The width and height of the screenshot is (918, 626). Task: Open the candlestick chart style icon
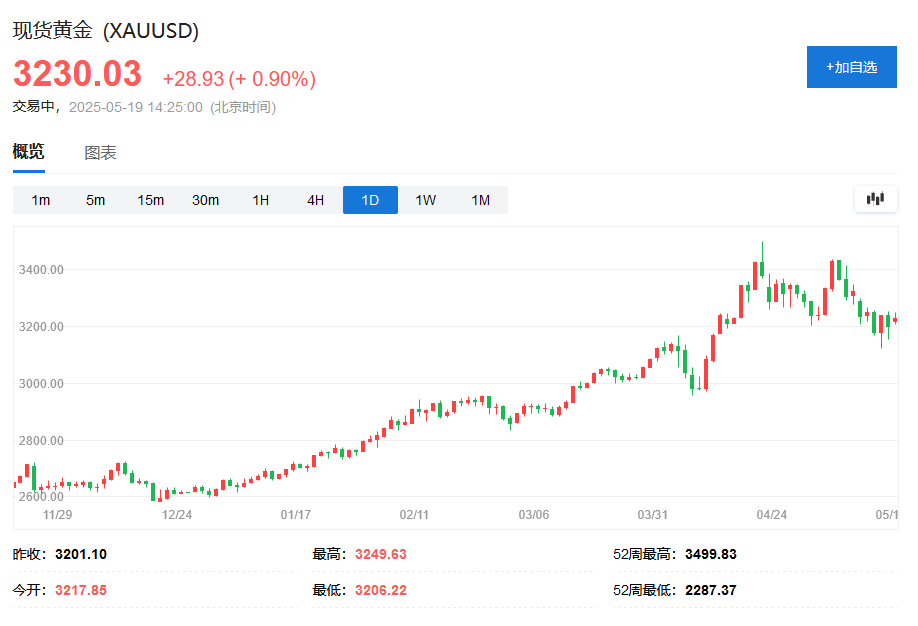pyautogui.click(x=874, y=199)
